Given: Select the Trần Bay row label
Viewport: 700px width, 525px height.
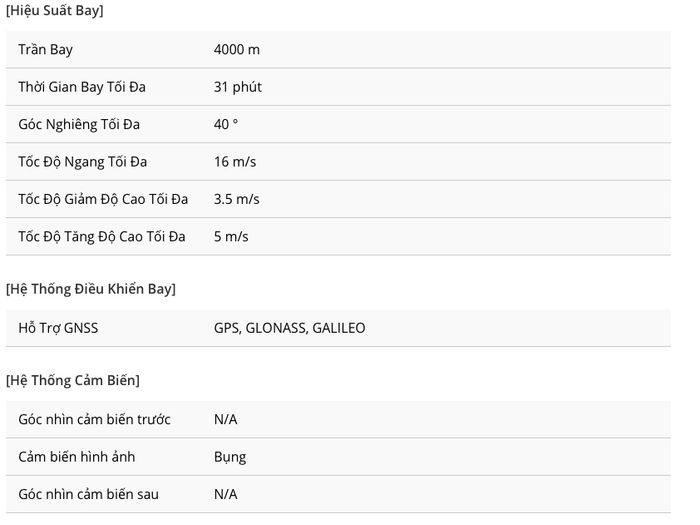Looking at the screenshot, I should pos(46,50).
